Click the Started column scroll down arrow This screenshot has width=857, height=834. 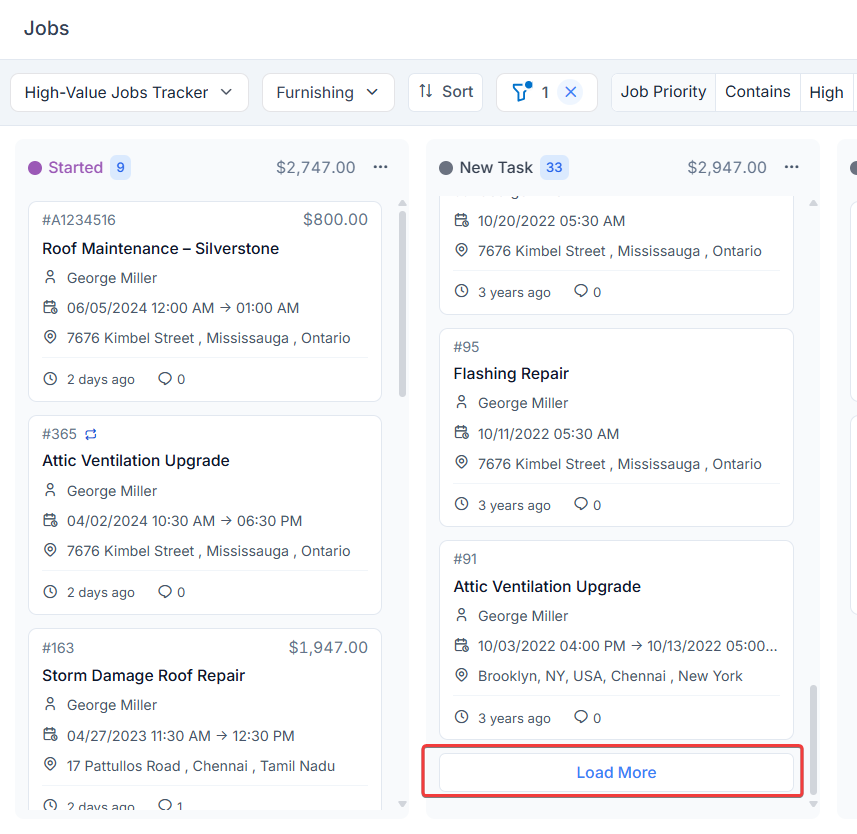402,804
